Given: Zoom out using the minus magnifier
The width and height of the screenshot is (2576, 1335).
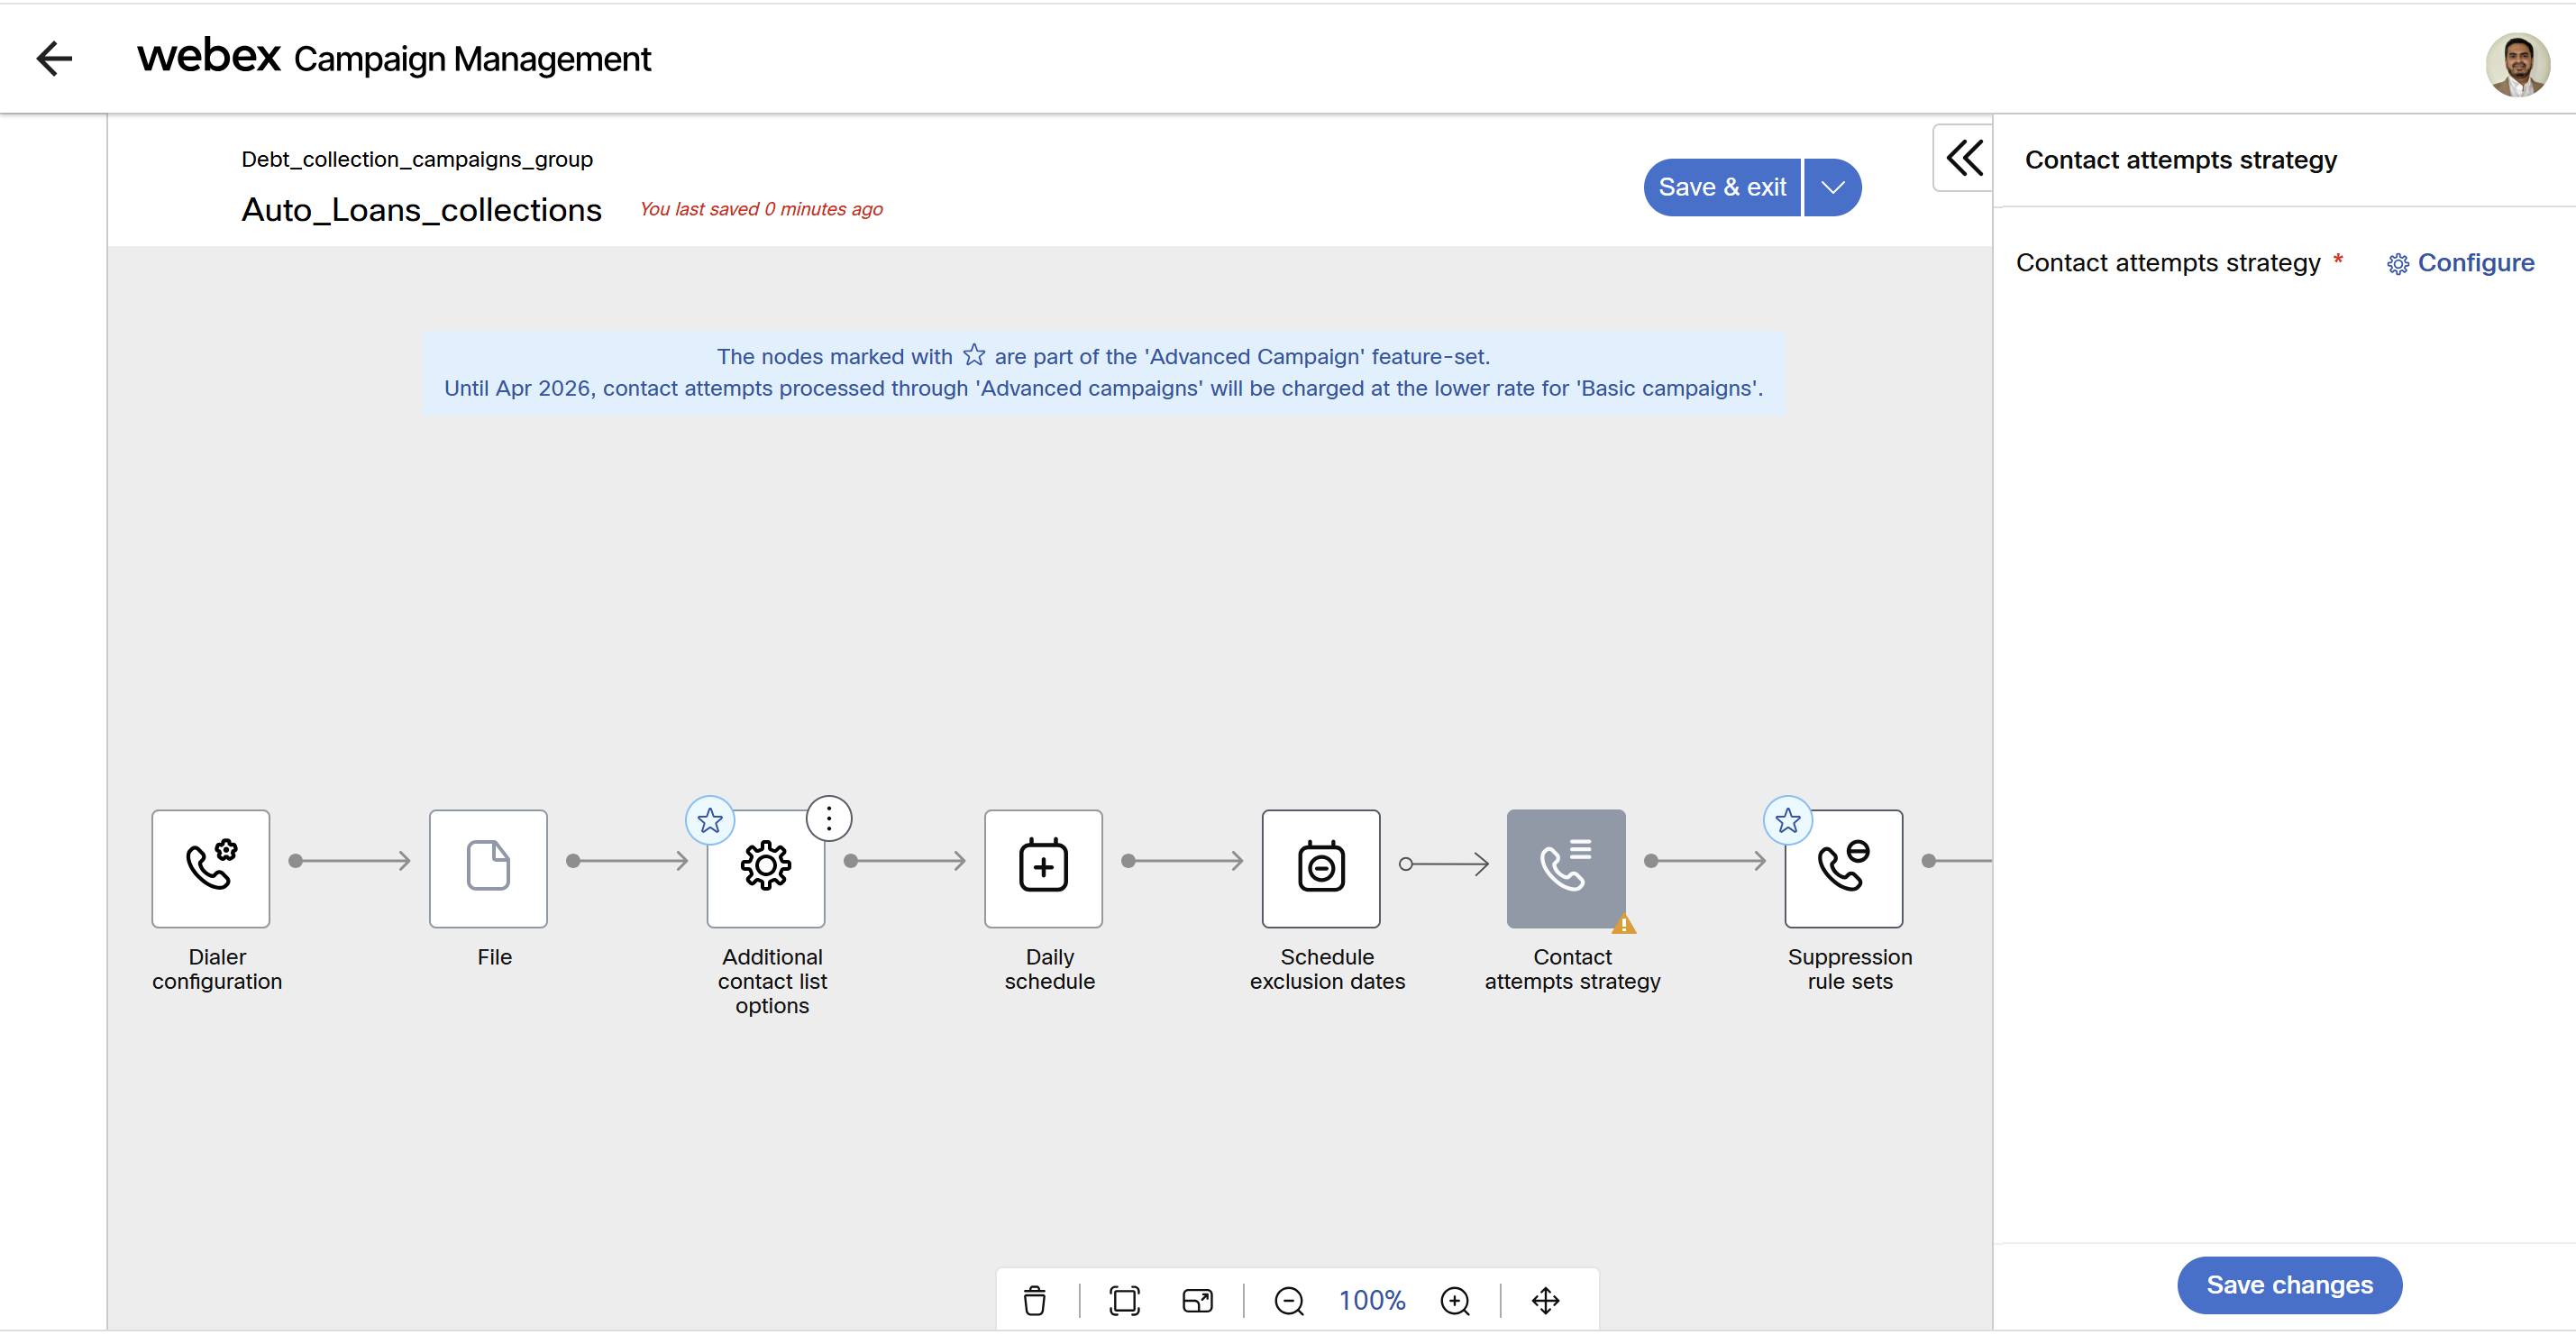Looking at the screenshot, I should [x=1289, y=1300].
